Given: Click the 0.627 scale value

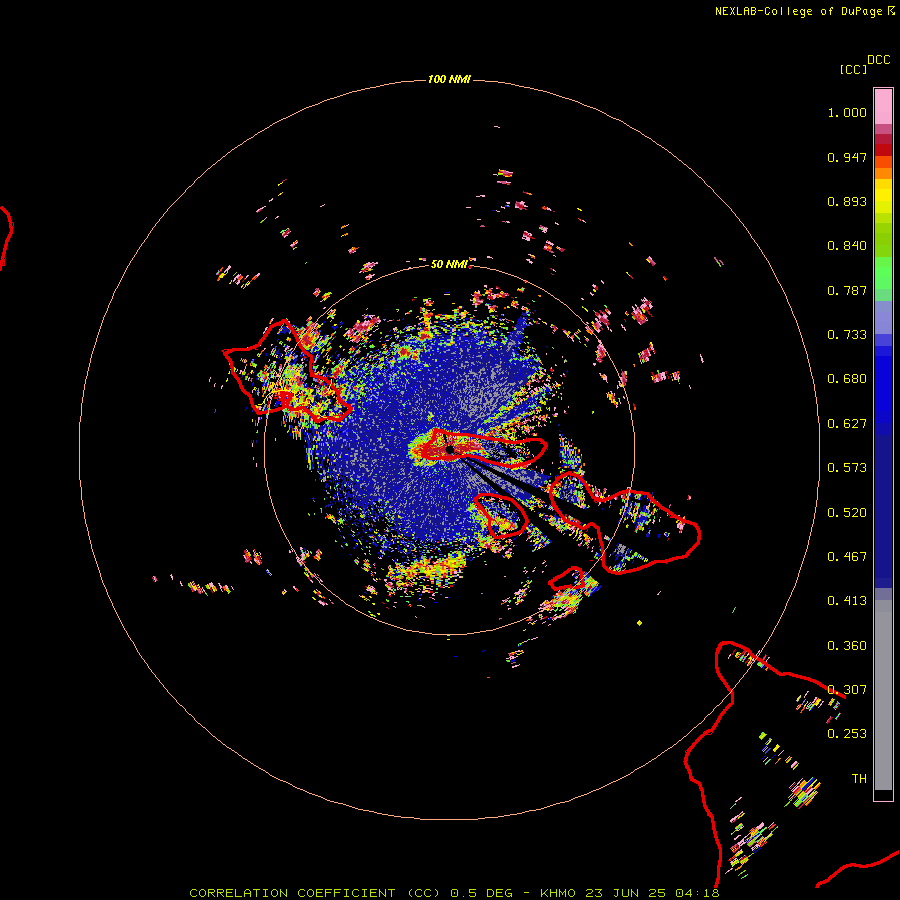Looking at the screenshot, I should pos(847,424).
